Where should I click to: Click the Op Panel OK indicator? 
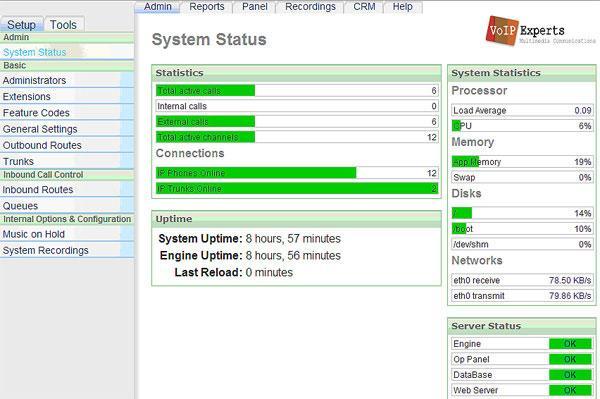[x=570, y=359]
